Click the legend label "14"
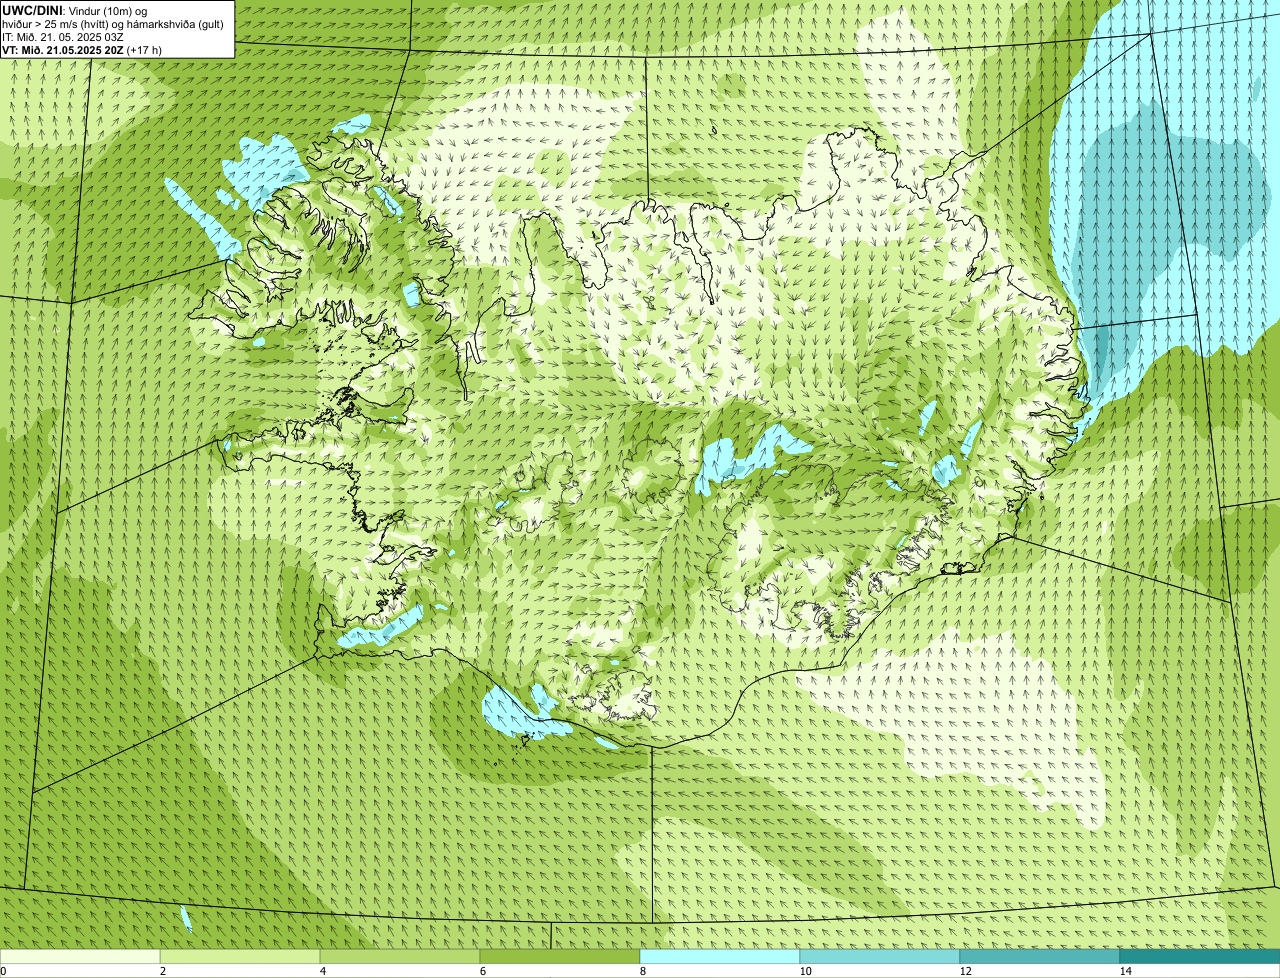The height and width of the screenshot is (978, 1280). pyautogui.click(x=1125, y=971)
